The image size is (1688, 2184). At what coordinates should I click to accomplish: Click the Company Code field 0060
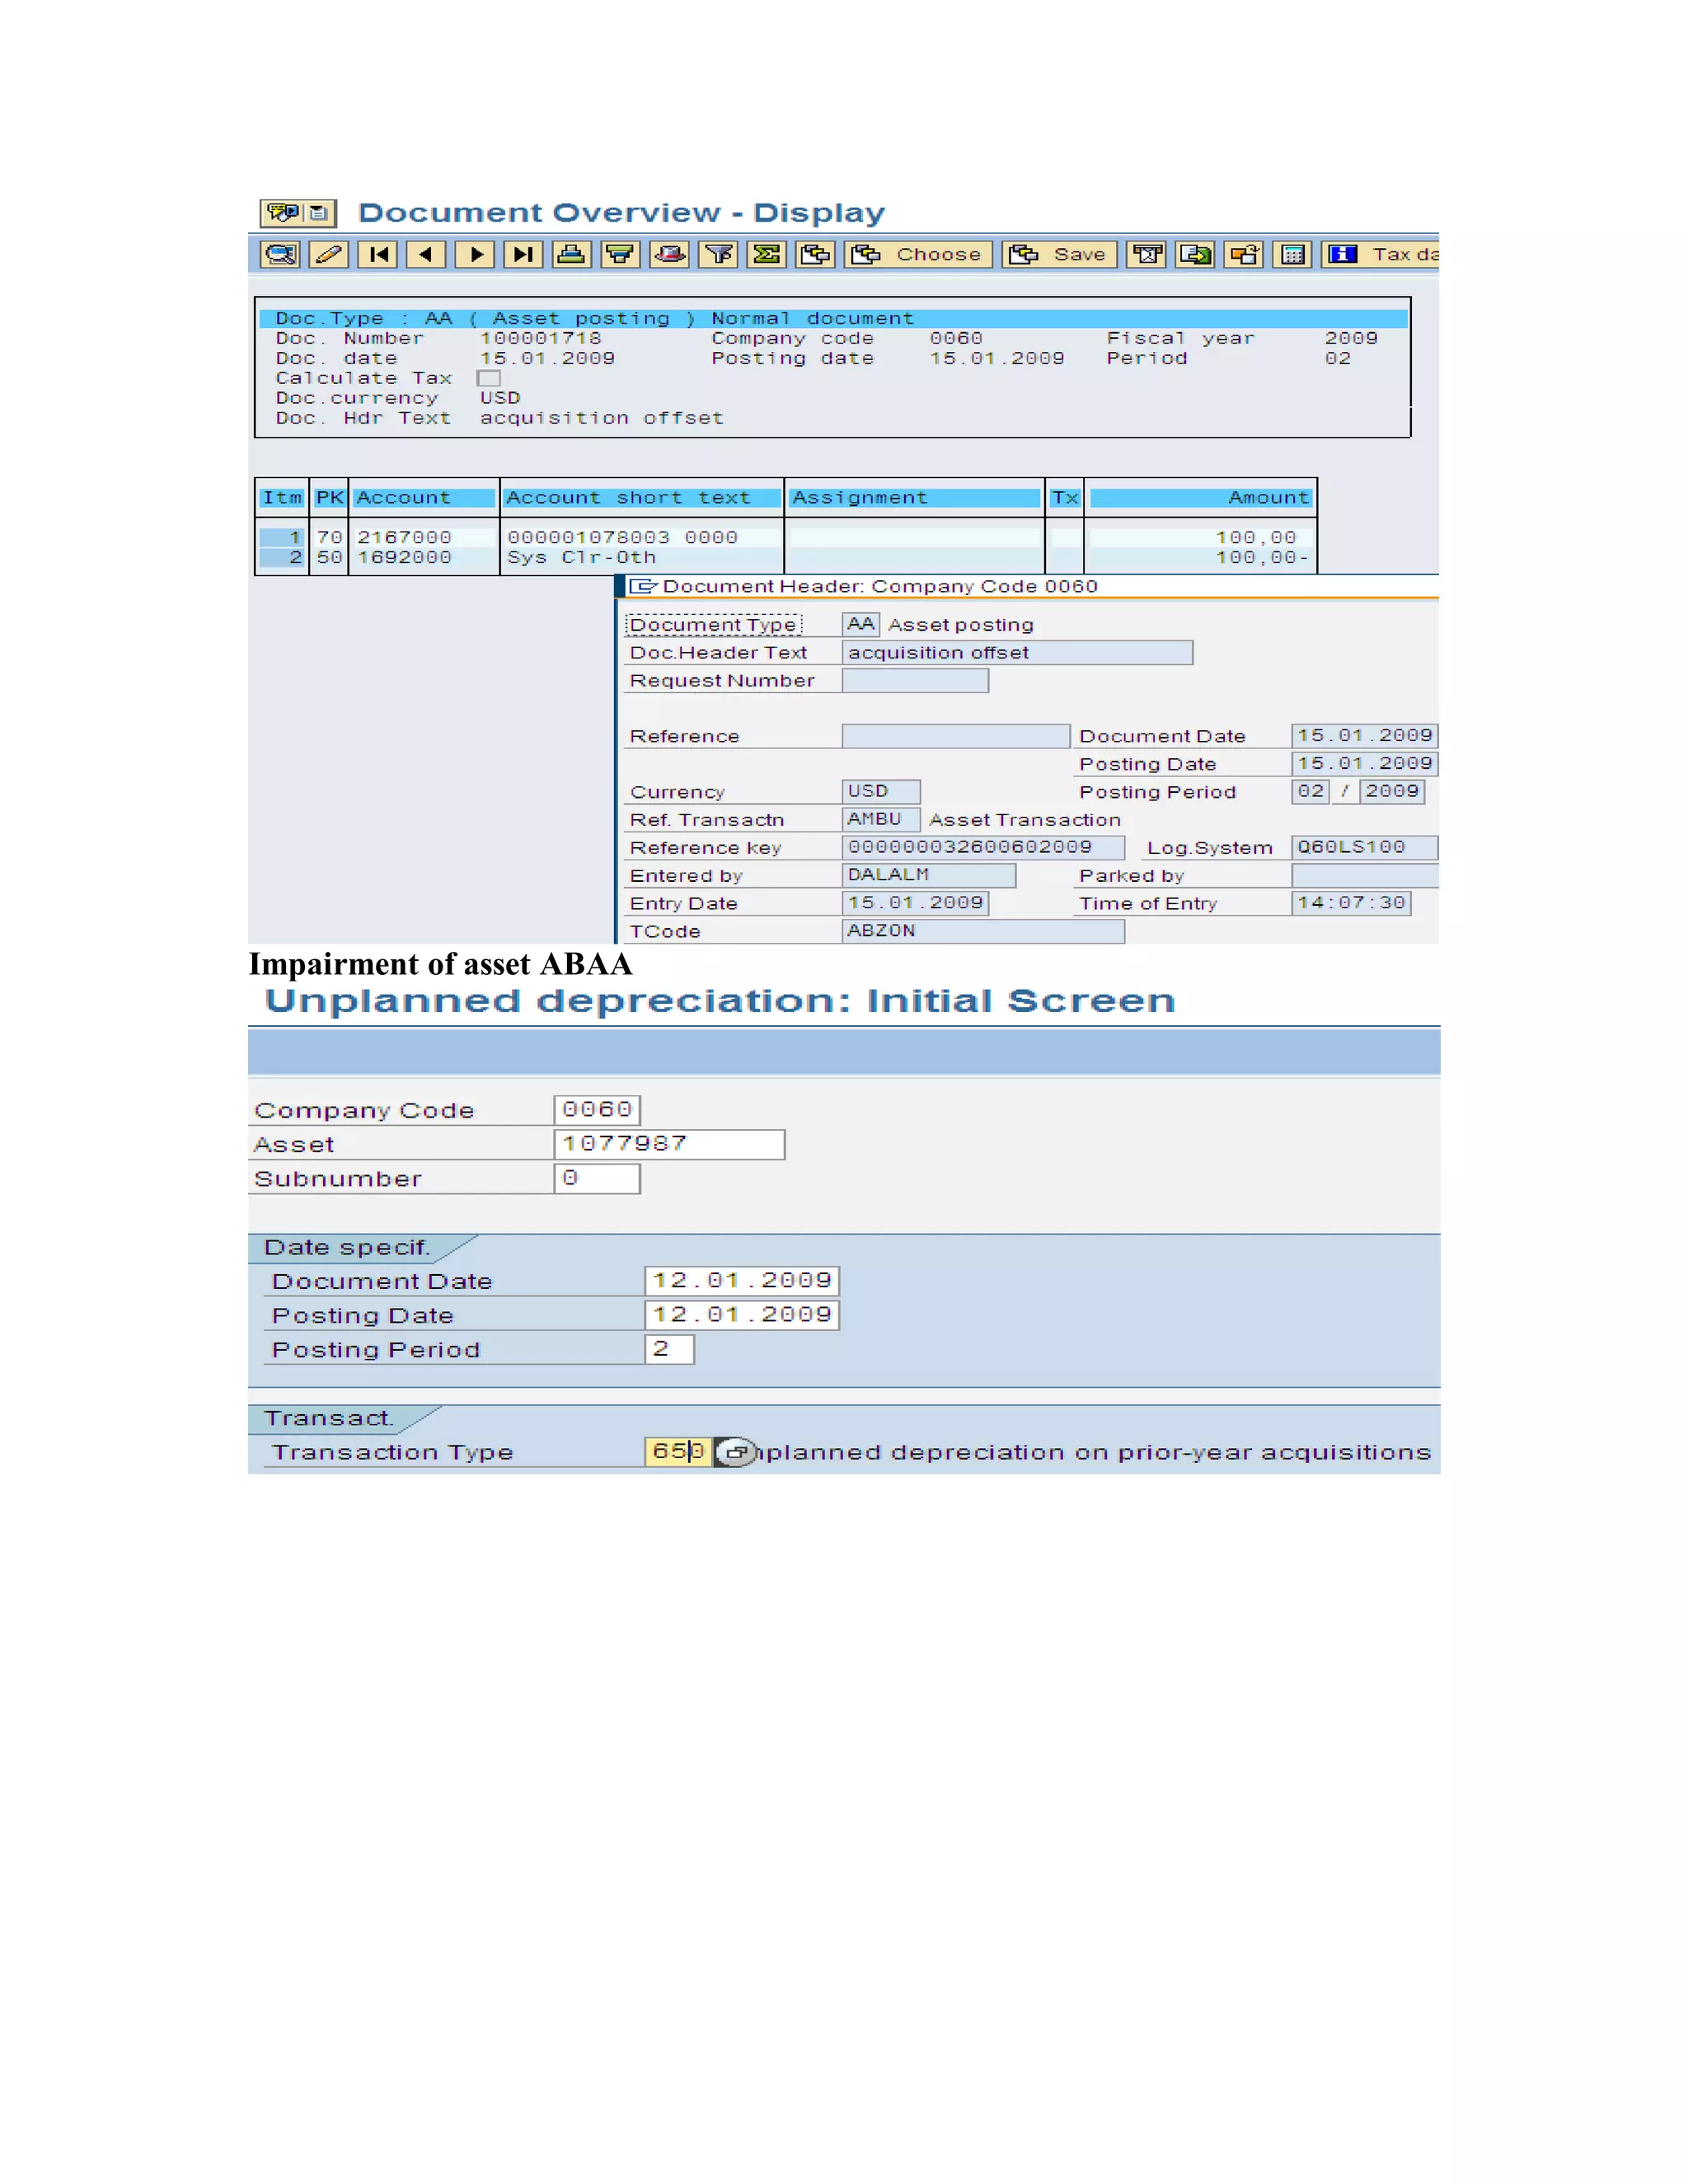tap(597, 1110)
